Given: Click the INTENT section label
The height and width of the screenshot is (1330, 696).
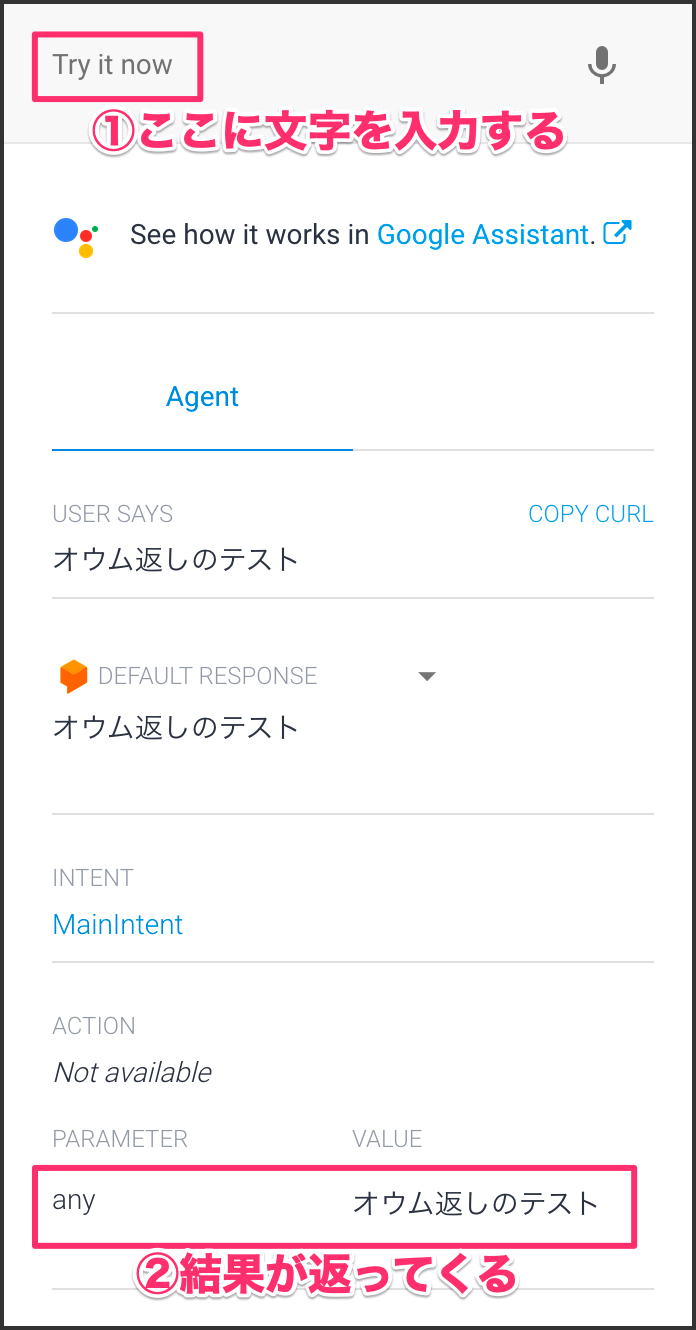Looking at the screenshot, I should (93, 878).
